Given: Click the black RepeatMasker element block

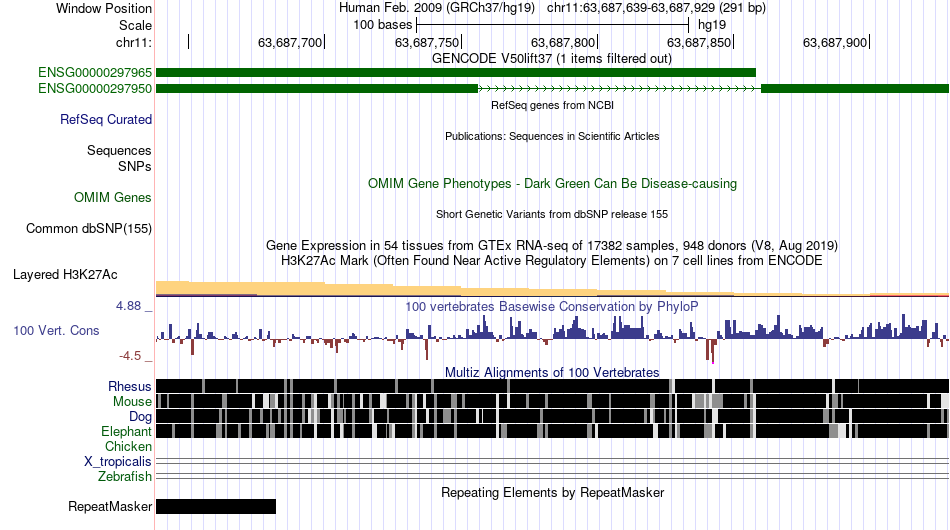Looking at the screenshot, I should [x=216, y=506].
